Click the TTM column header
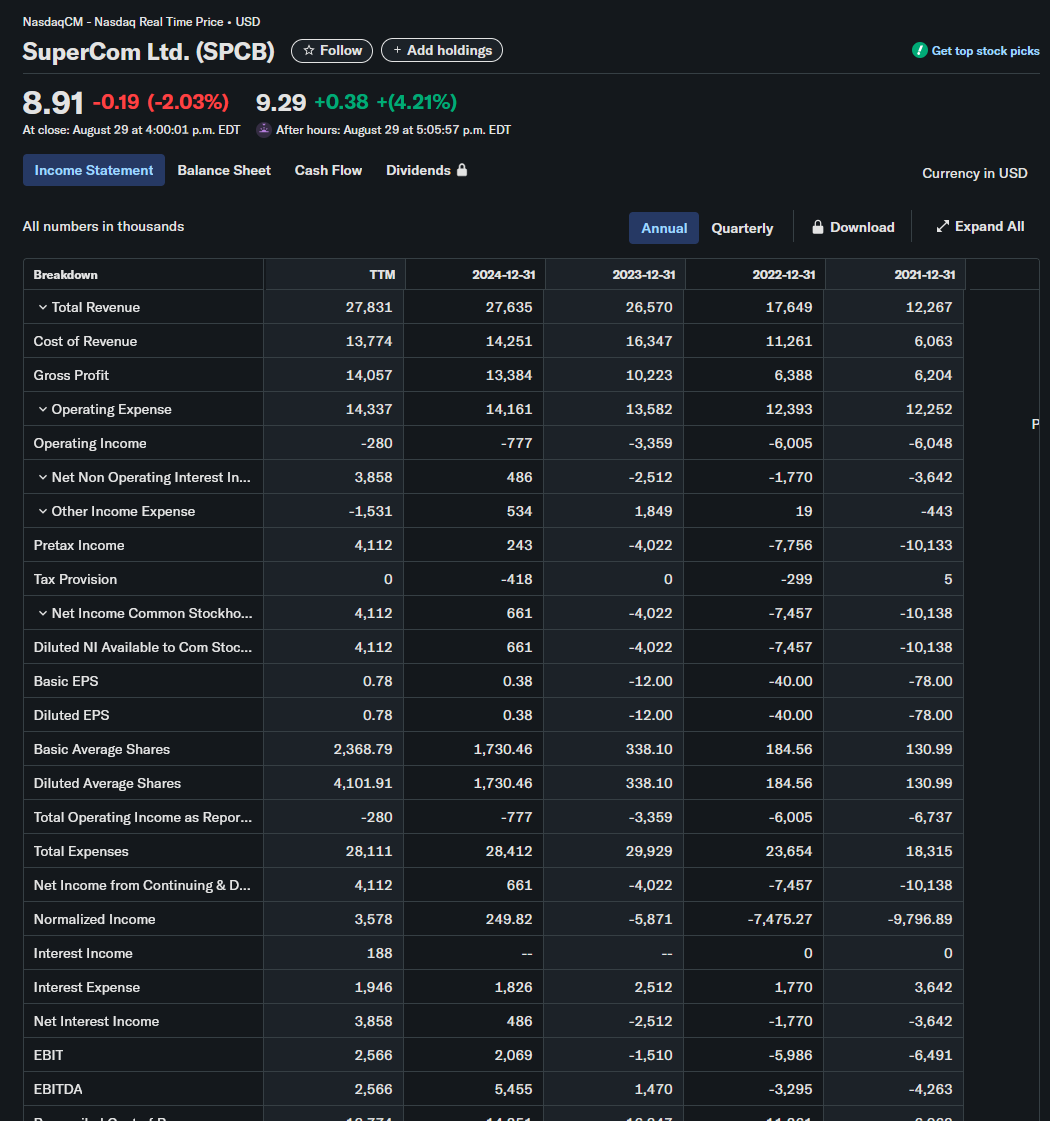This screenshot has height=1121, width=1050. click(382, 275)
